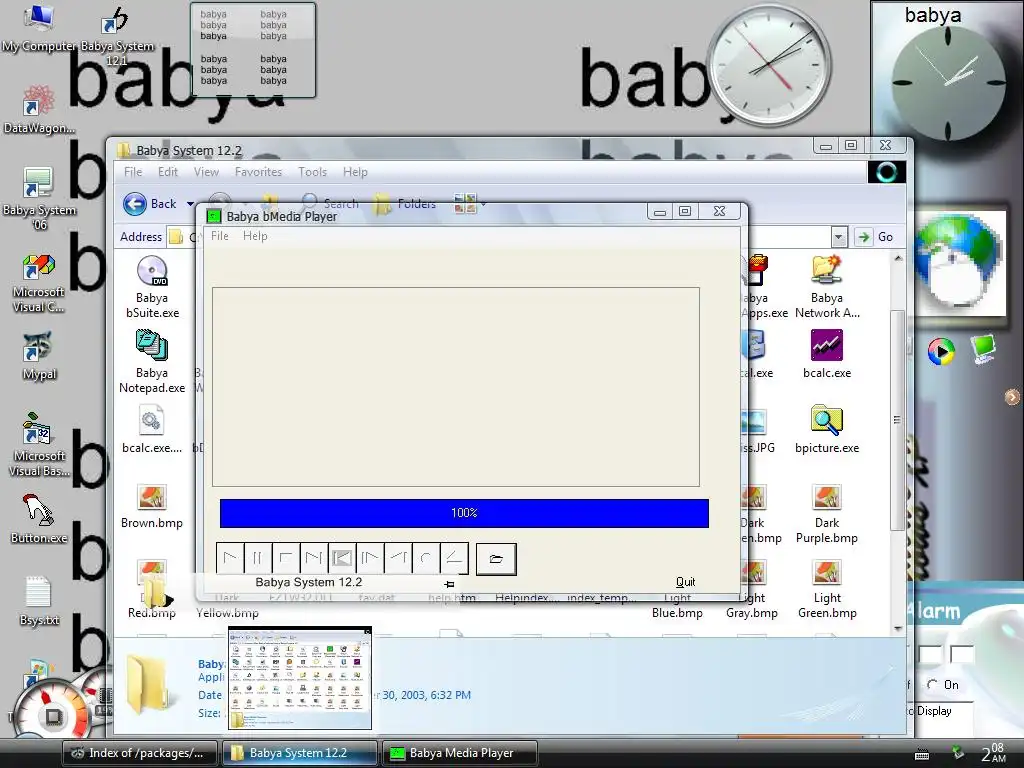Open the Microsoft Visual C... desktop shortcut
1024x768 pixels.
(x=39, y=283)
